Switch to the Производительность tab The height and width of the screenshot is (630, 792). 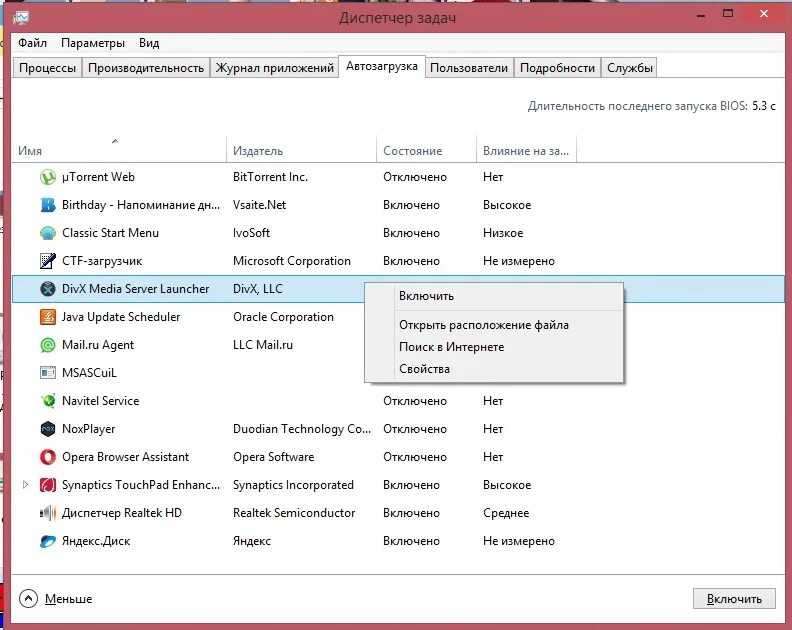146,68
